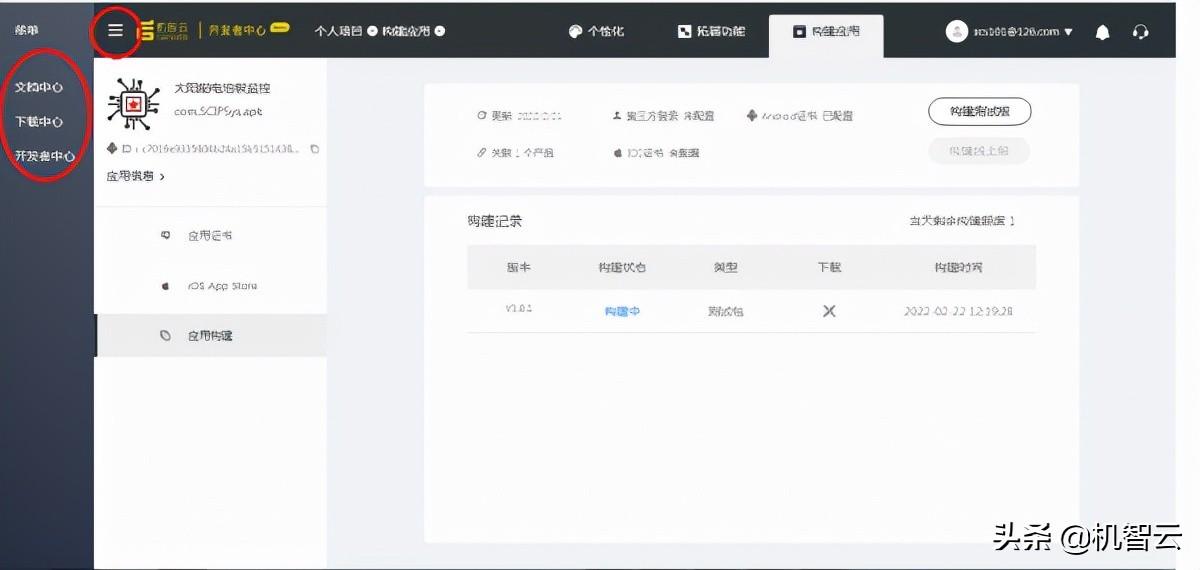Click the X in the 下载 column
The image size is (1200, 570).
829,311
